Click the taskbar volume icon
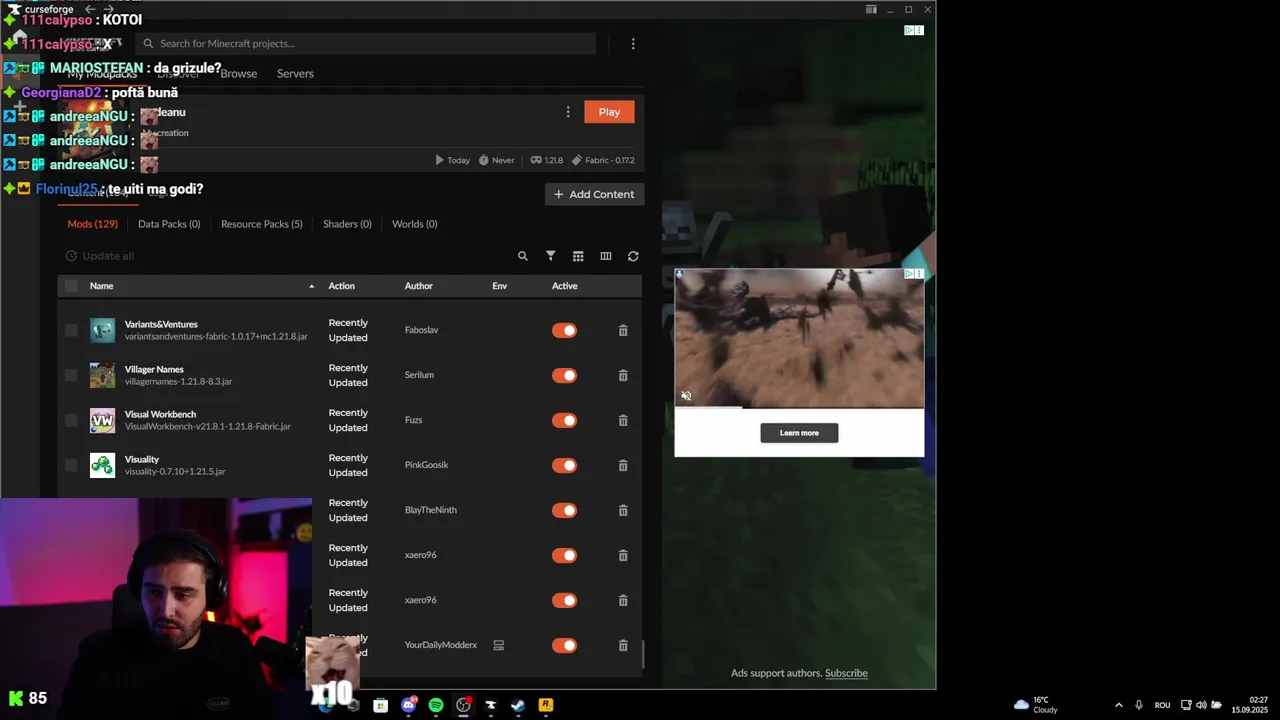1280x720 pixels. click(1201, 705)
